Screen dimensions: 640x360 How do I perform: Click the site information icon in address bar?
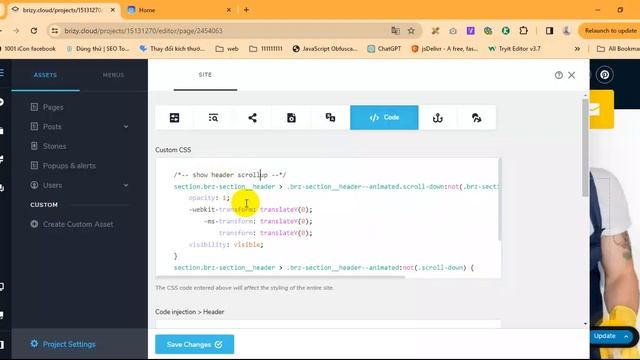click(x=55, y=31)
